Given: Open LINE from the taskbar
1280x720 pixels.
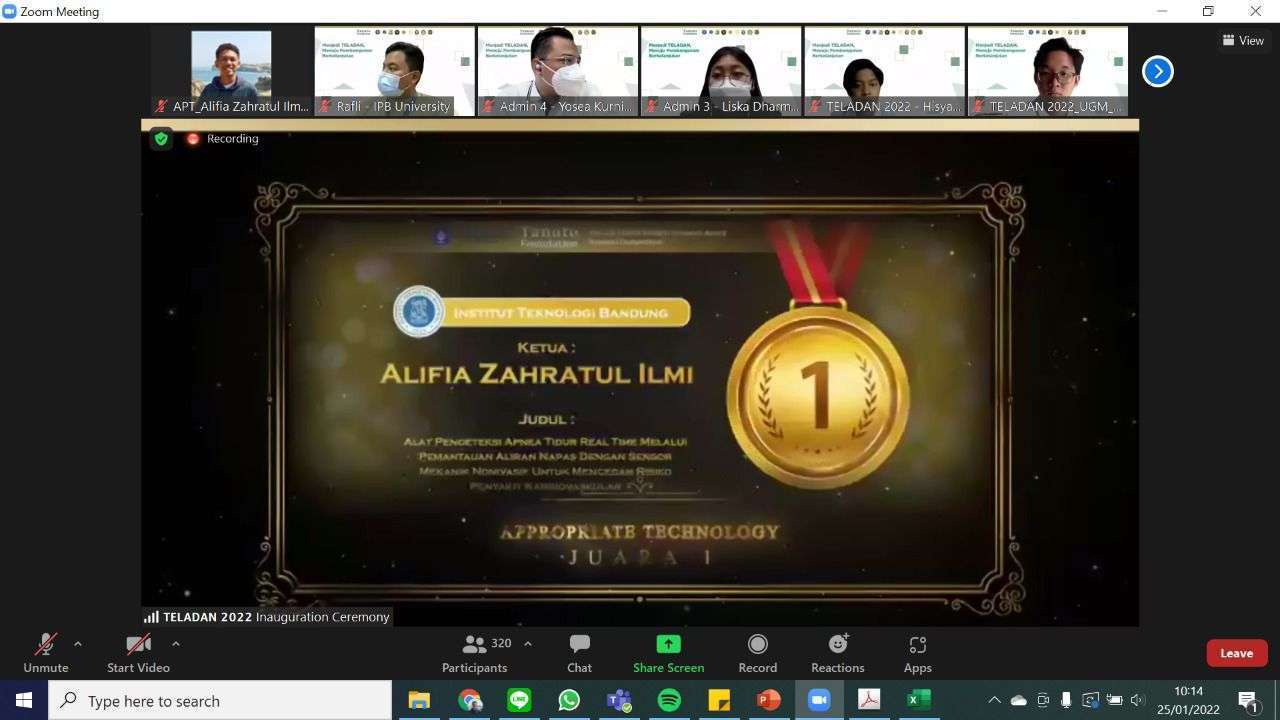Looking at the screenshot, I should pyautogui.click(x=519, y=700).
